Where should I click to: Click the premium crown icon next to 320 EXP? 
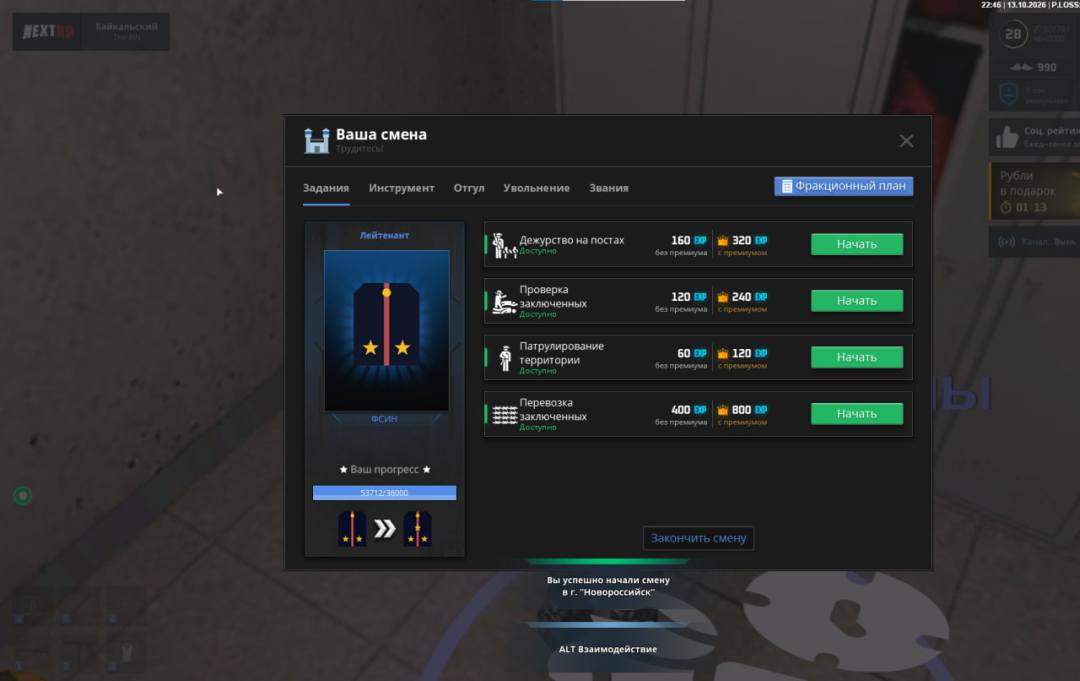[723, 240]
